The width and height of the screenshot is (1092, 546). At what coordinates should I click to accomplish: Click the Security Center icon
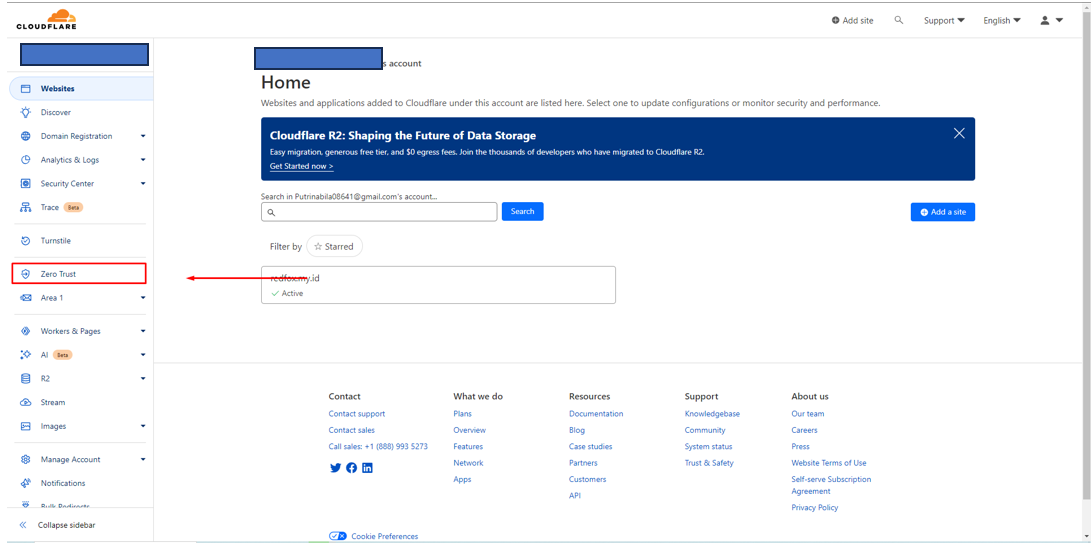coord(26,183)
